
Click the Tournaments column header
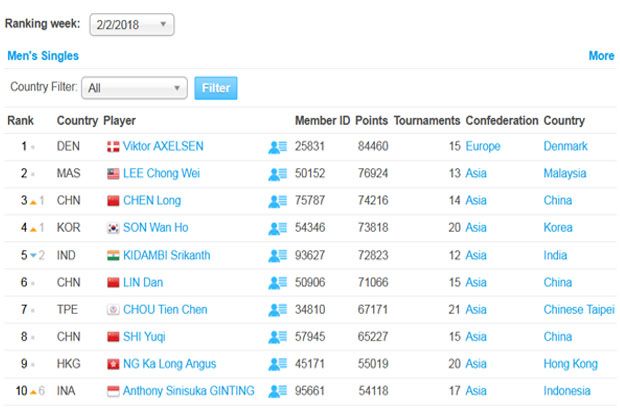(x=427, y=121)
